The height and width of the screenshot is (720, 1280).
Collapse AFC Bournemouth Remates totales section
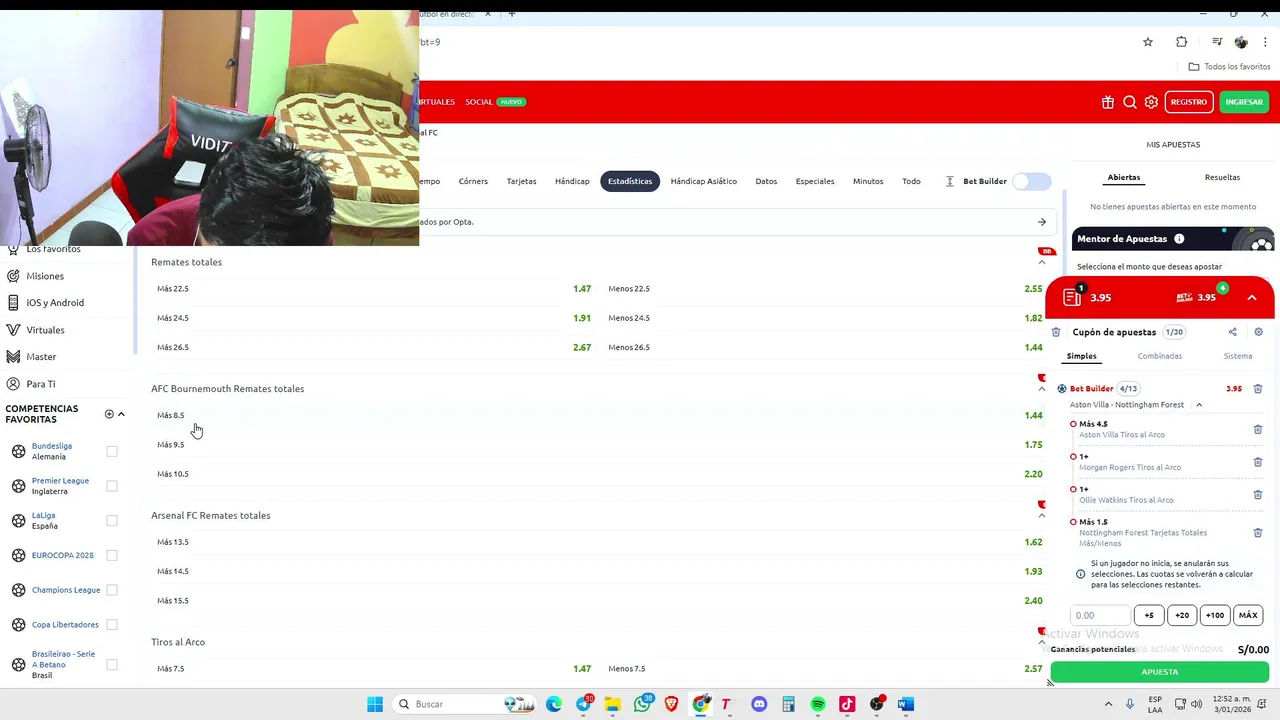tap(1042, 389)
